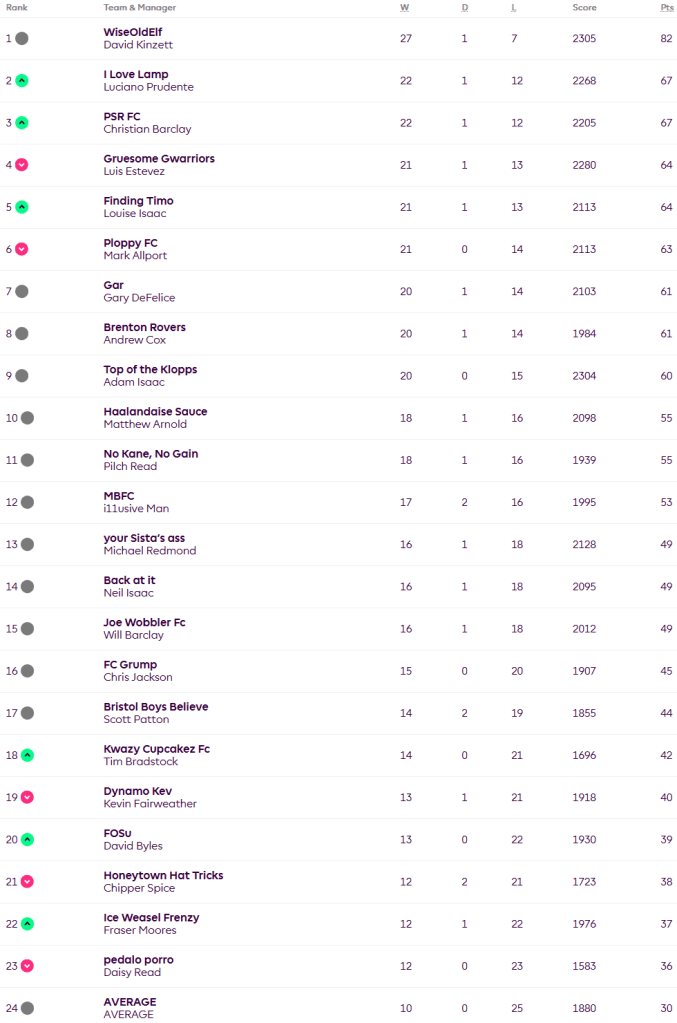Click green up arrow at rank 5
This screenshot has height=1023, width=677.
point(22,207)
